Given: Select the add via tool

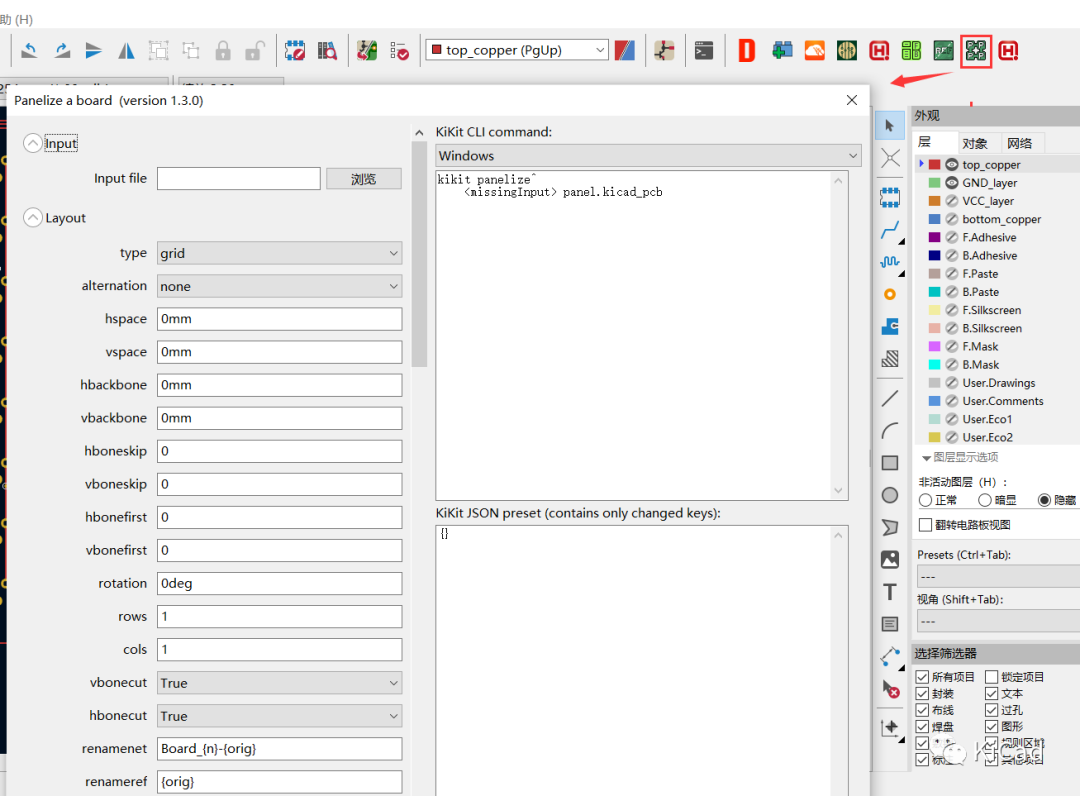Looking at the screenshot, I should [890, 294].
